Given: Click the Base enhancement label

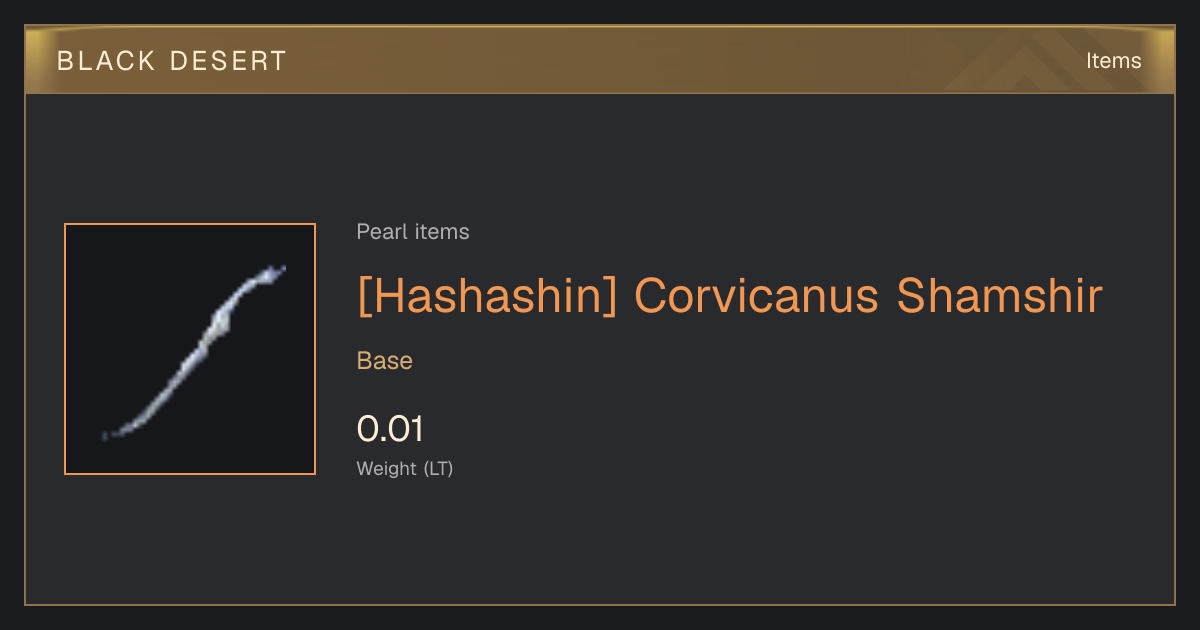Looking at the screenshot, I should [385, 361].
